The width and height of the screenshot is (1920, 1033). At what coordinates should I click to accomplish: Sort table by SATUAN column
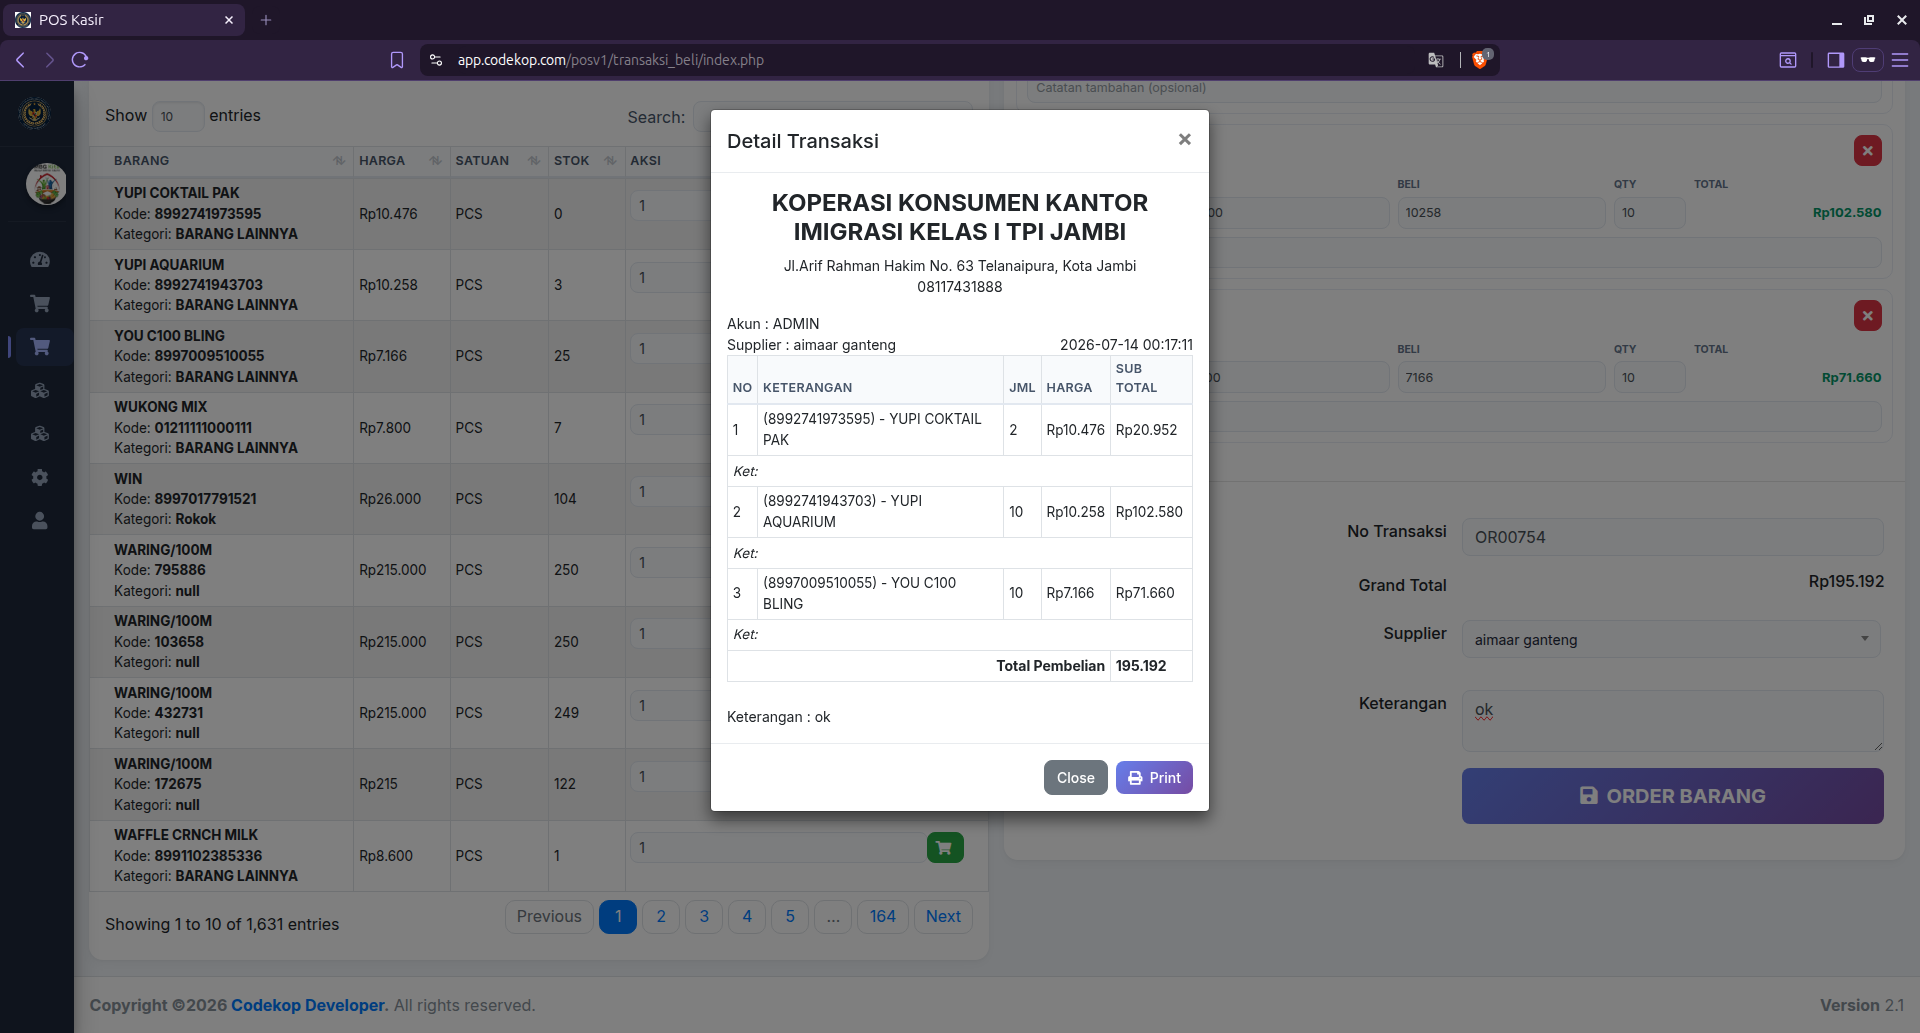[x=498, y=161]
